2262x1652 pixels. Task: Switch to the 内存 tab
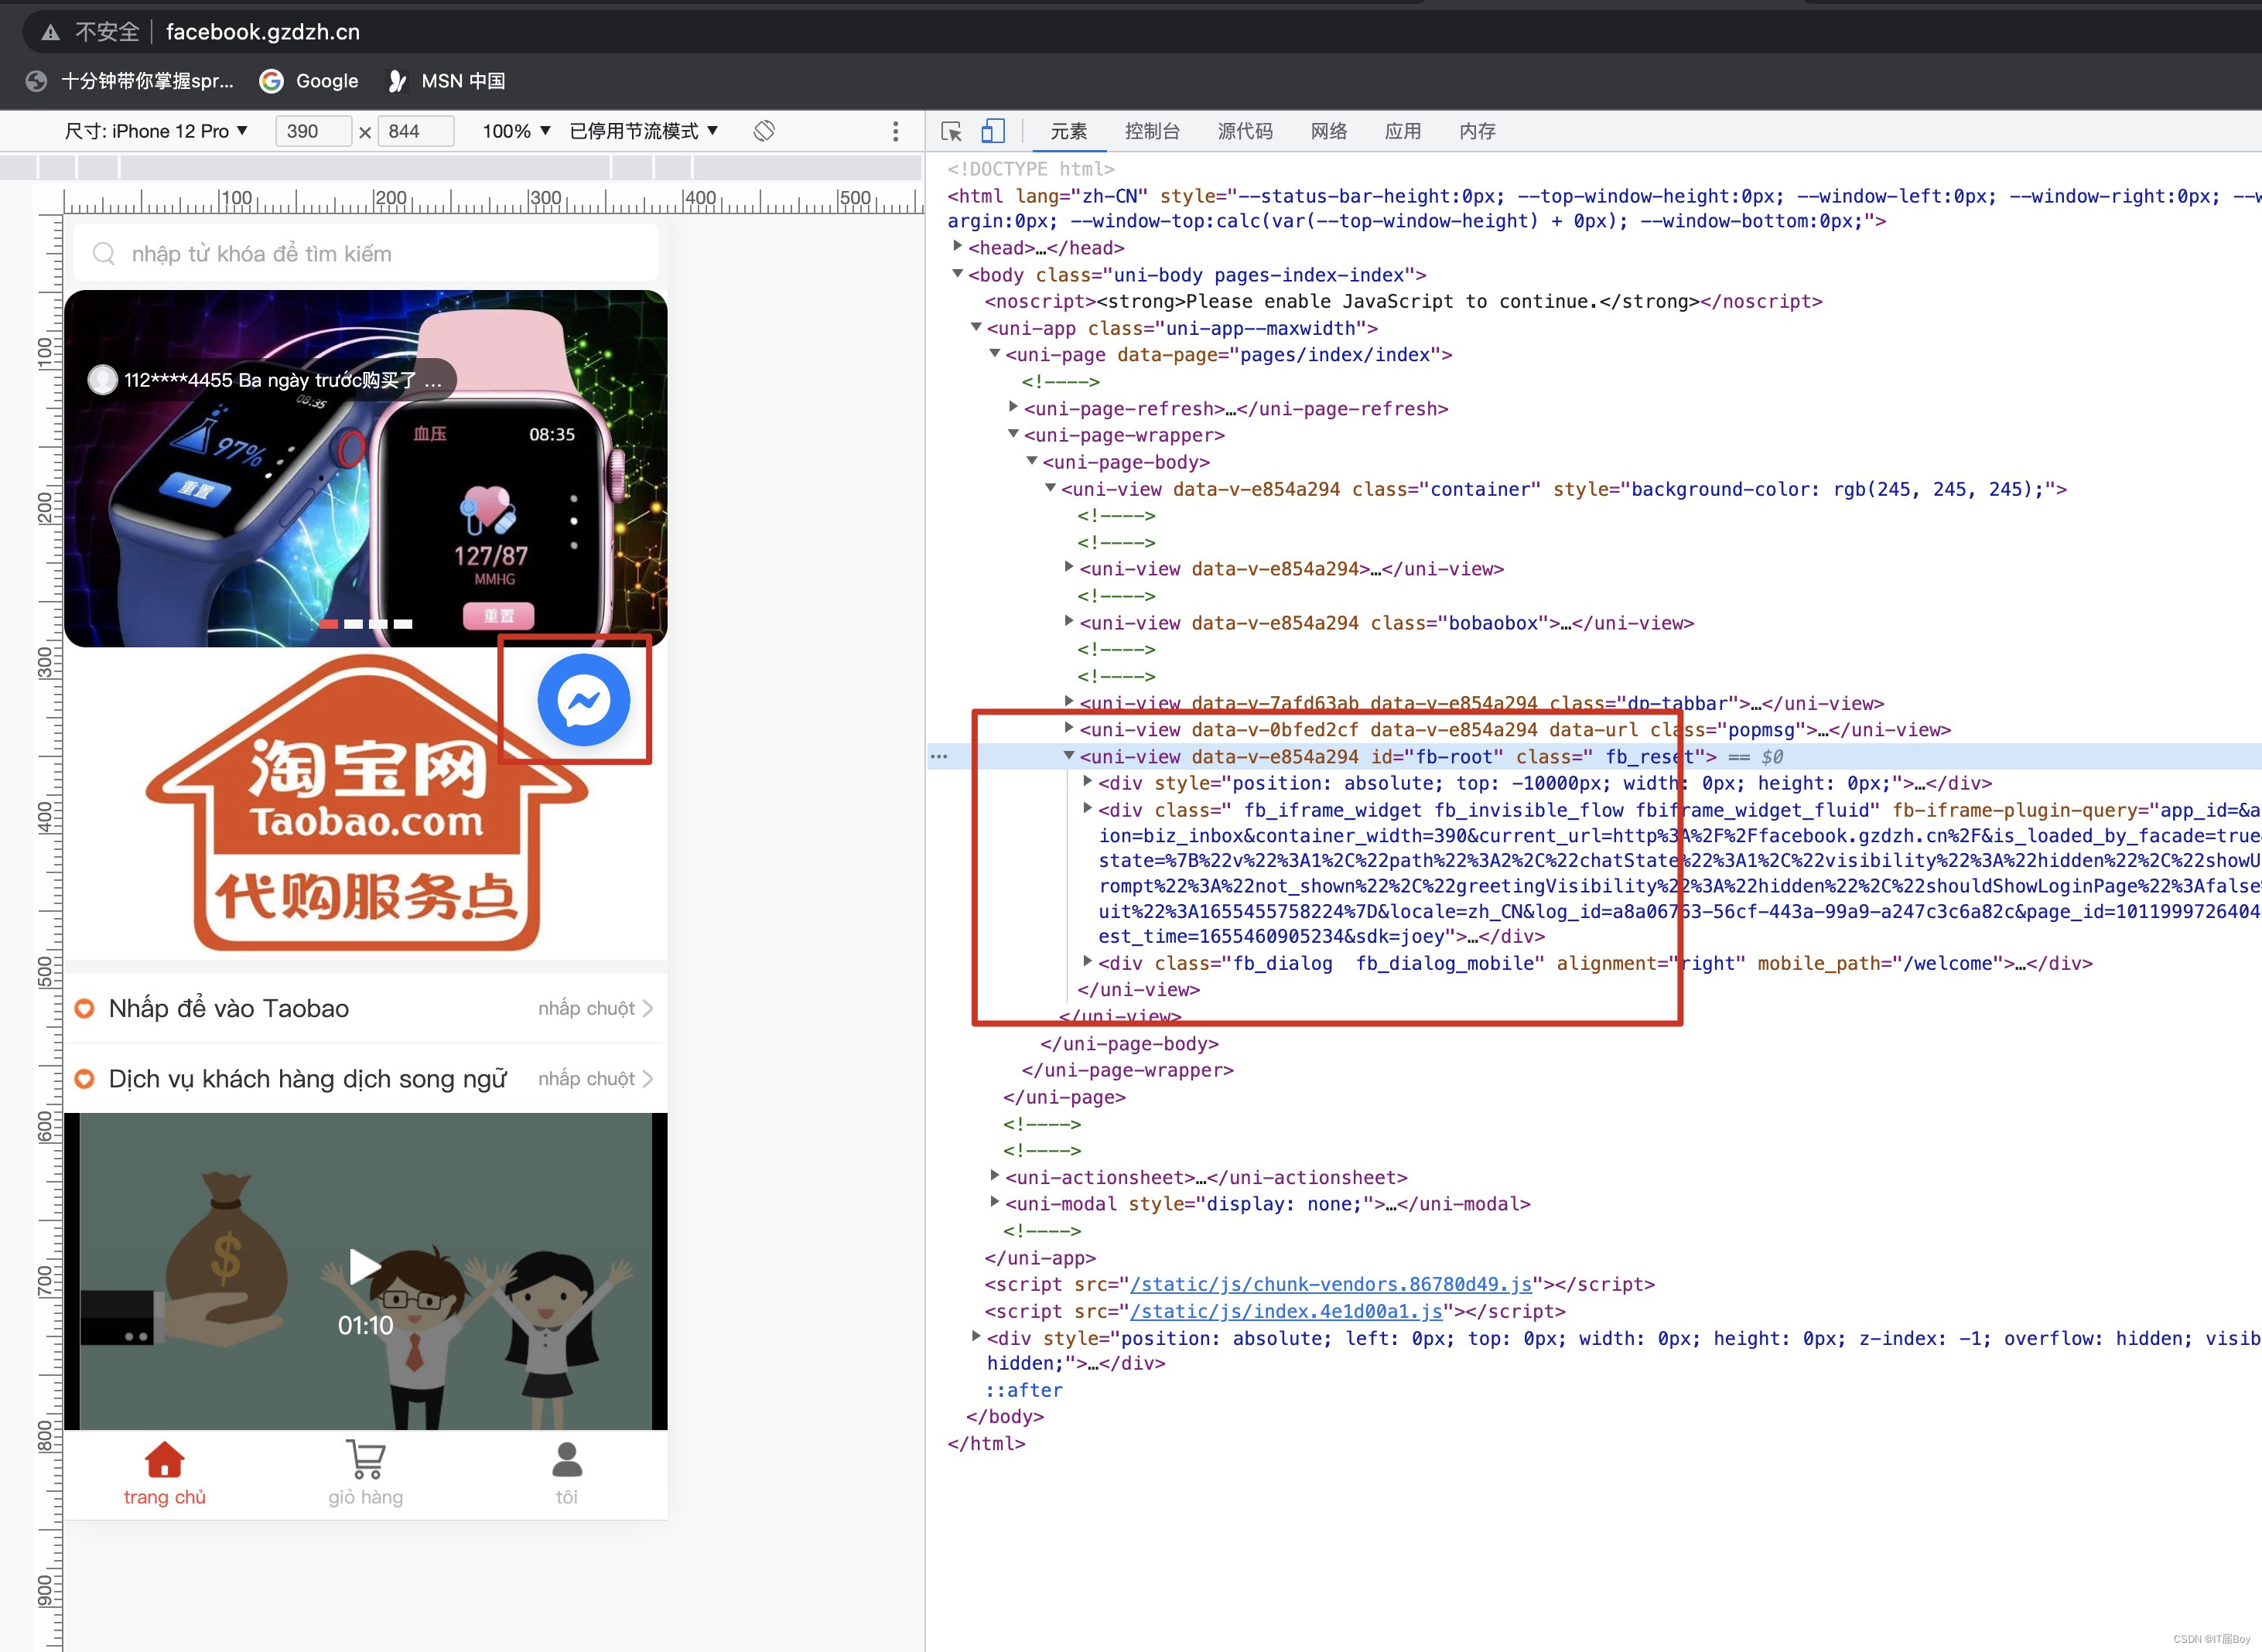click(1477, 131)
